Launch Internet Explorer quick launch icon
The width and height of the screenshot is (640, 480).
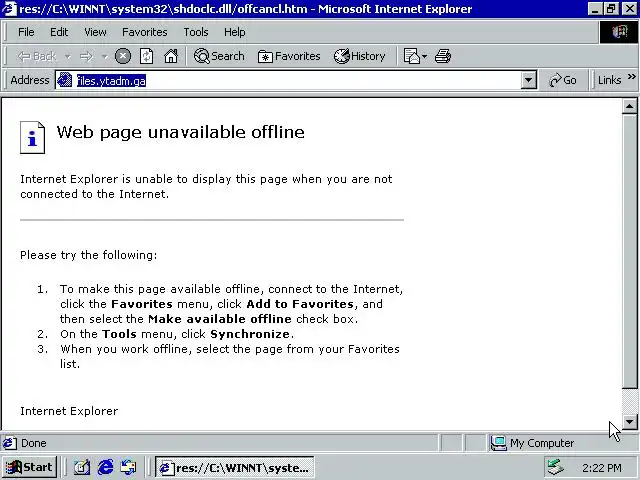point(105,467)
